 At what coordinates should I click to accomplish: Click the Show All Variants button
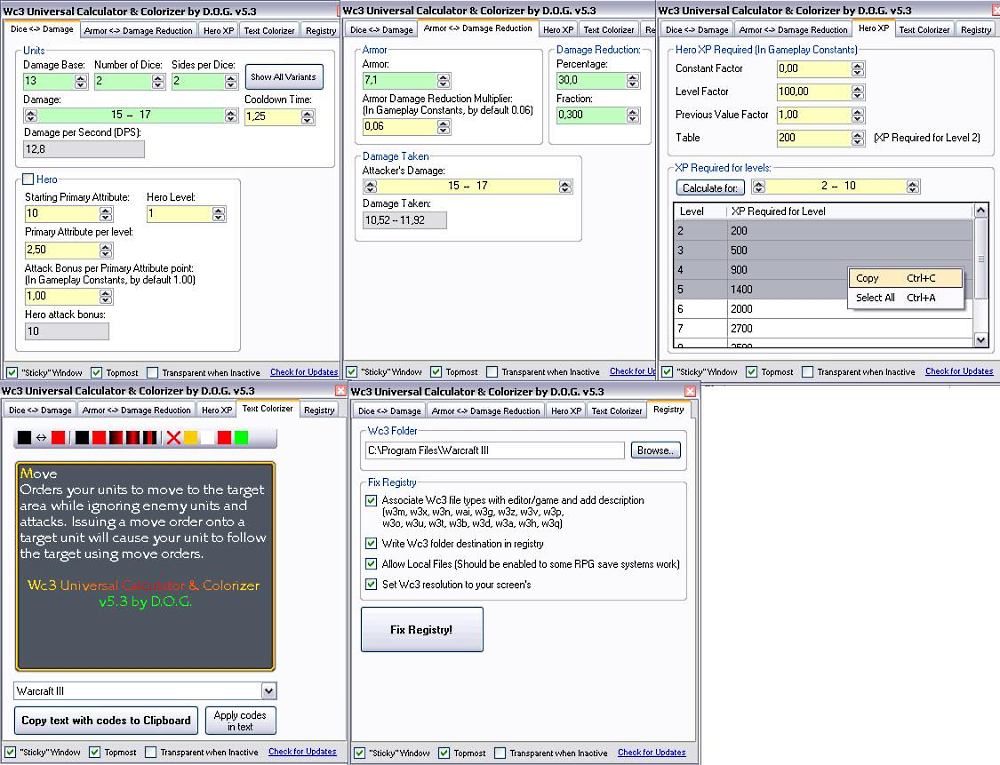click(x=284, y=77)
